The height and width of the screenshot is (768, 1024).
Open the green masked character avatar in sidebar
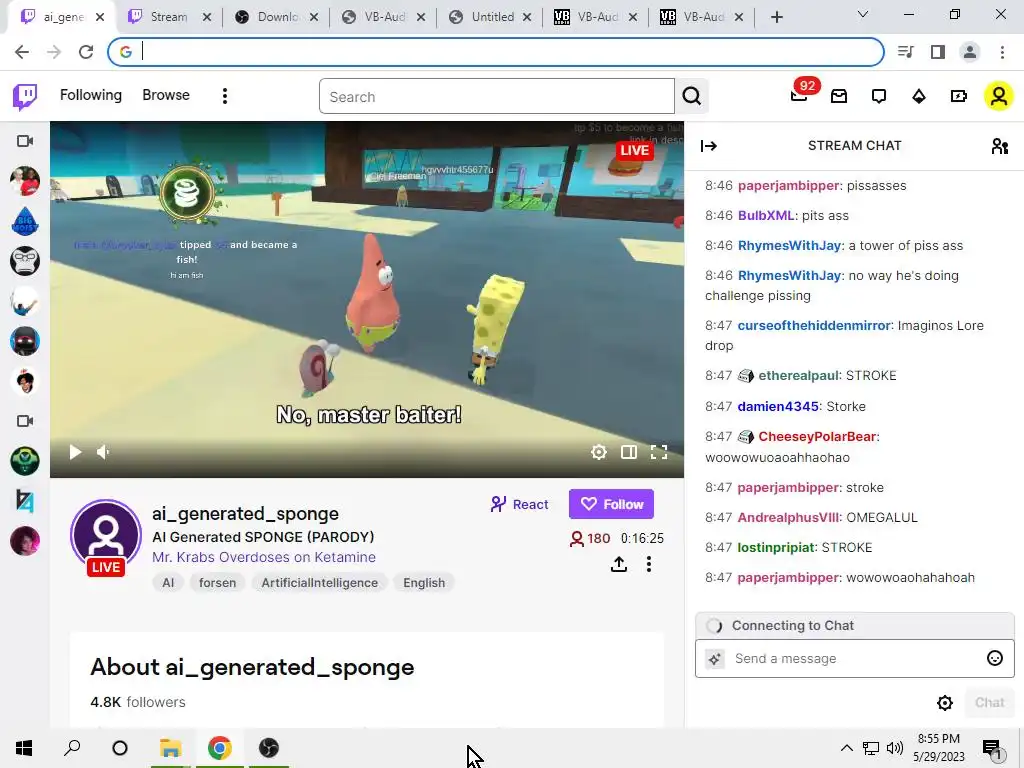point(25,461)
